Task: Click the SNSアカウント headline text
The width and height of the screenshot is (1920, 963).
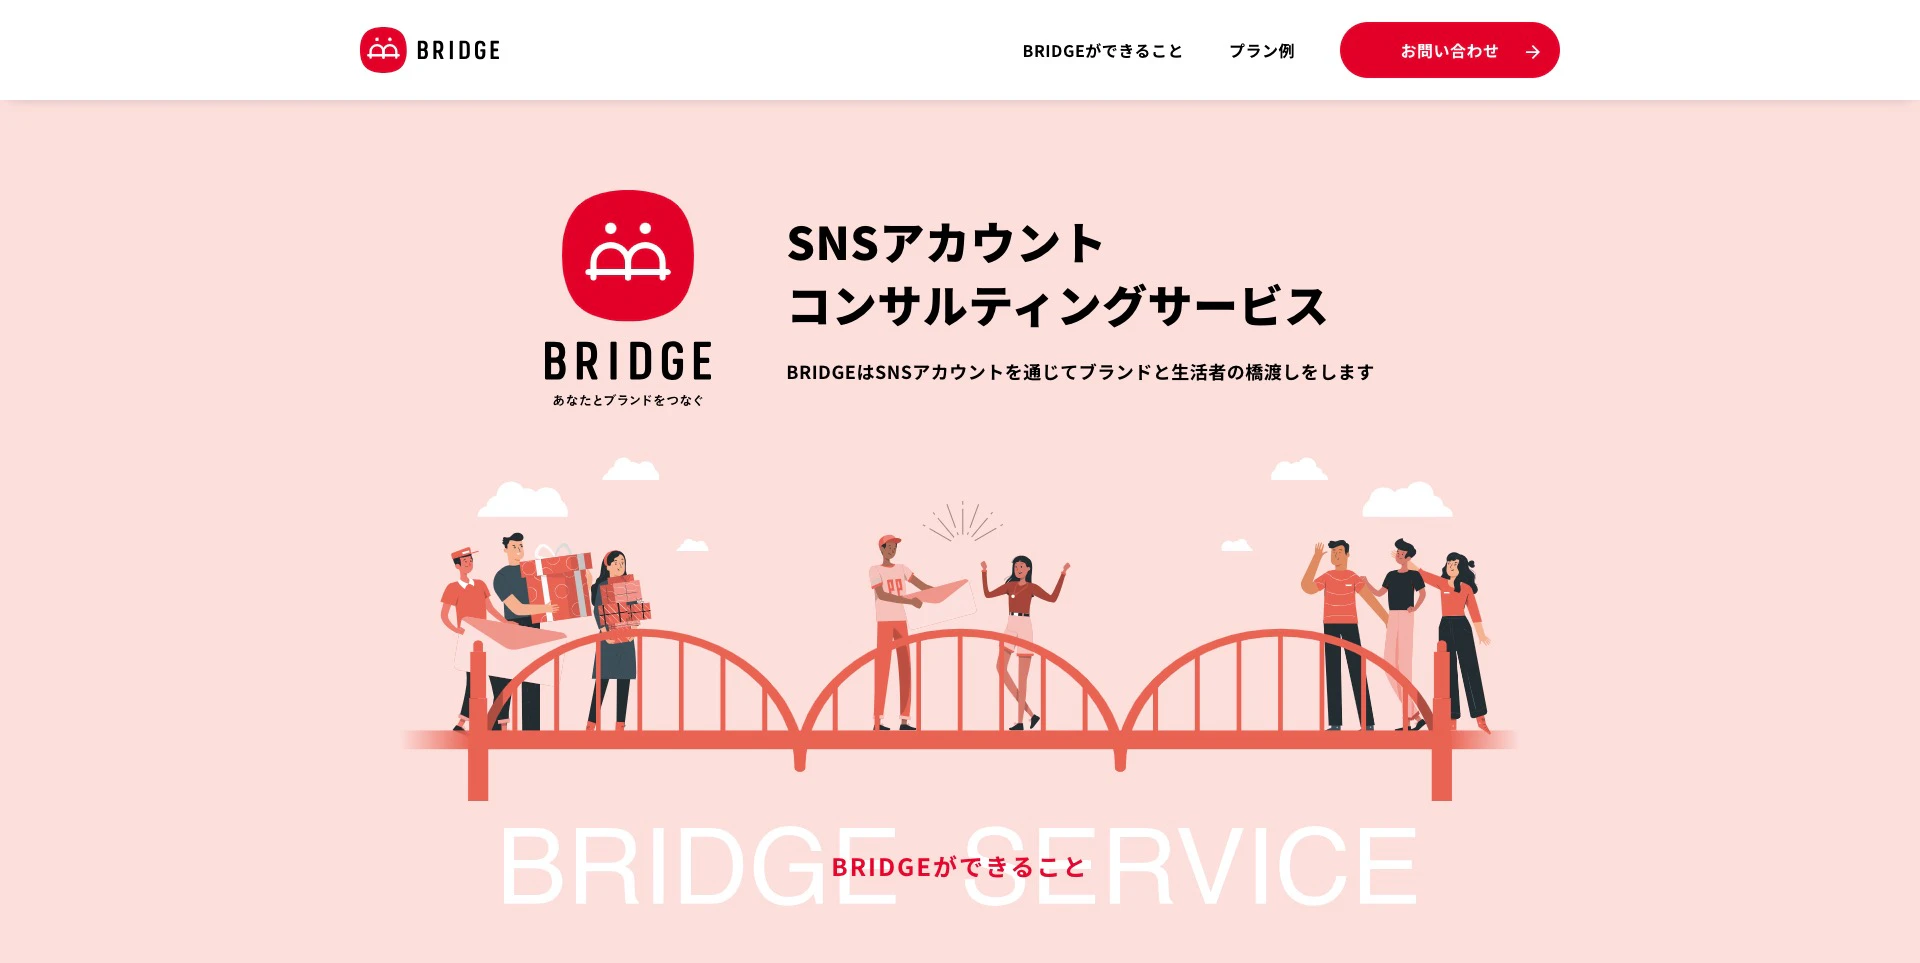Action: 945,243
